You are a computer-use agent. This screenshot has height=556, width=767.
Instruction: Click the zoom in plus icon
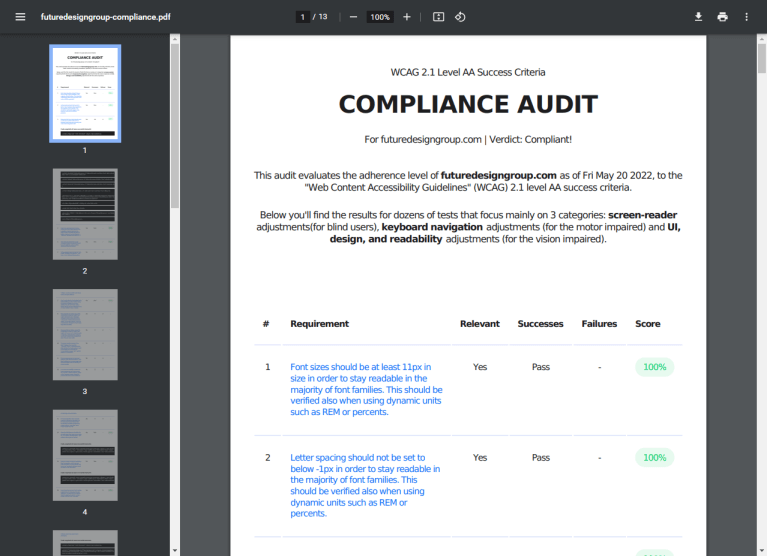click(406, 17)
